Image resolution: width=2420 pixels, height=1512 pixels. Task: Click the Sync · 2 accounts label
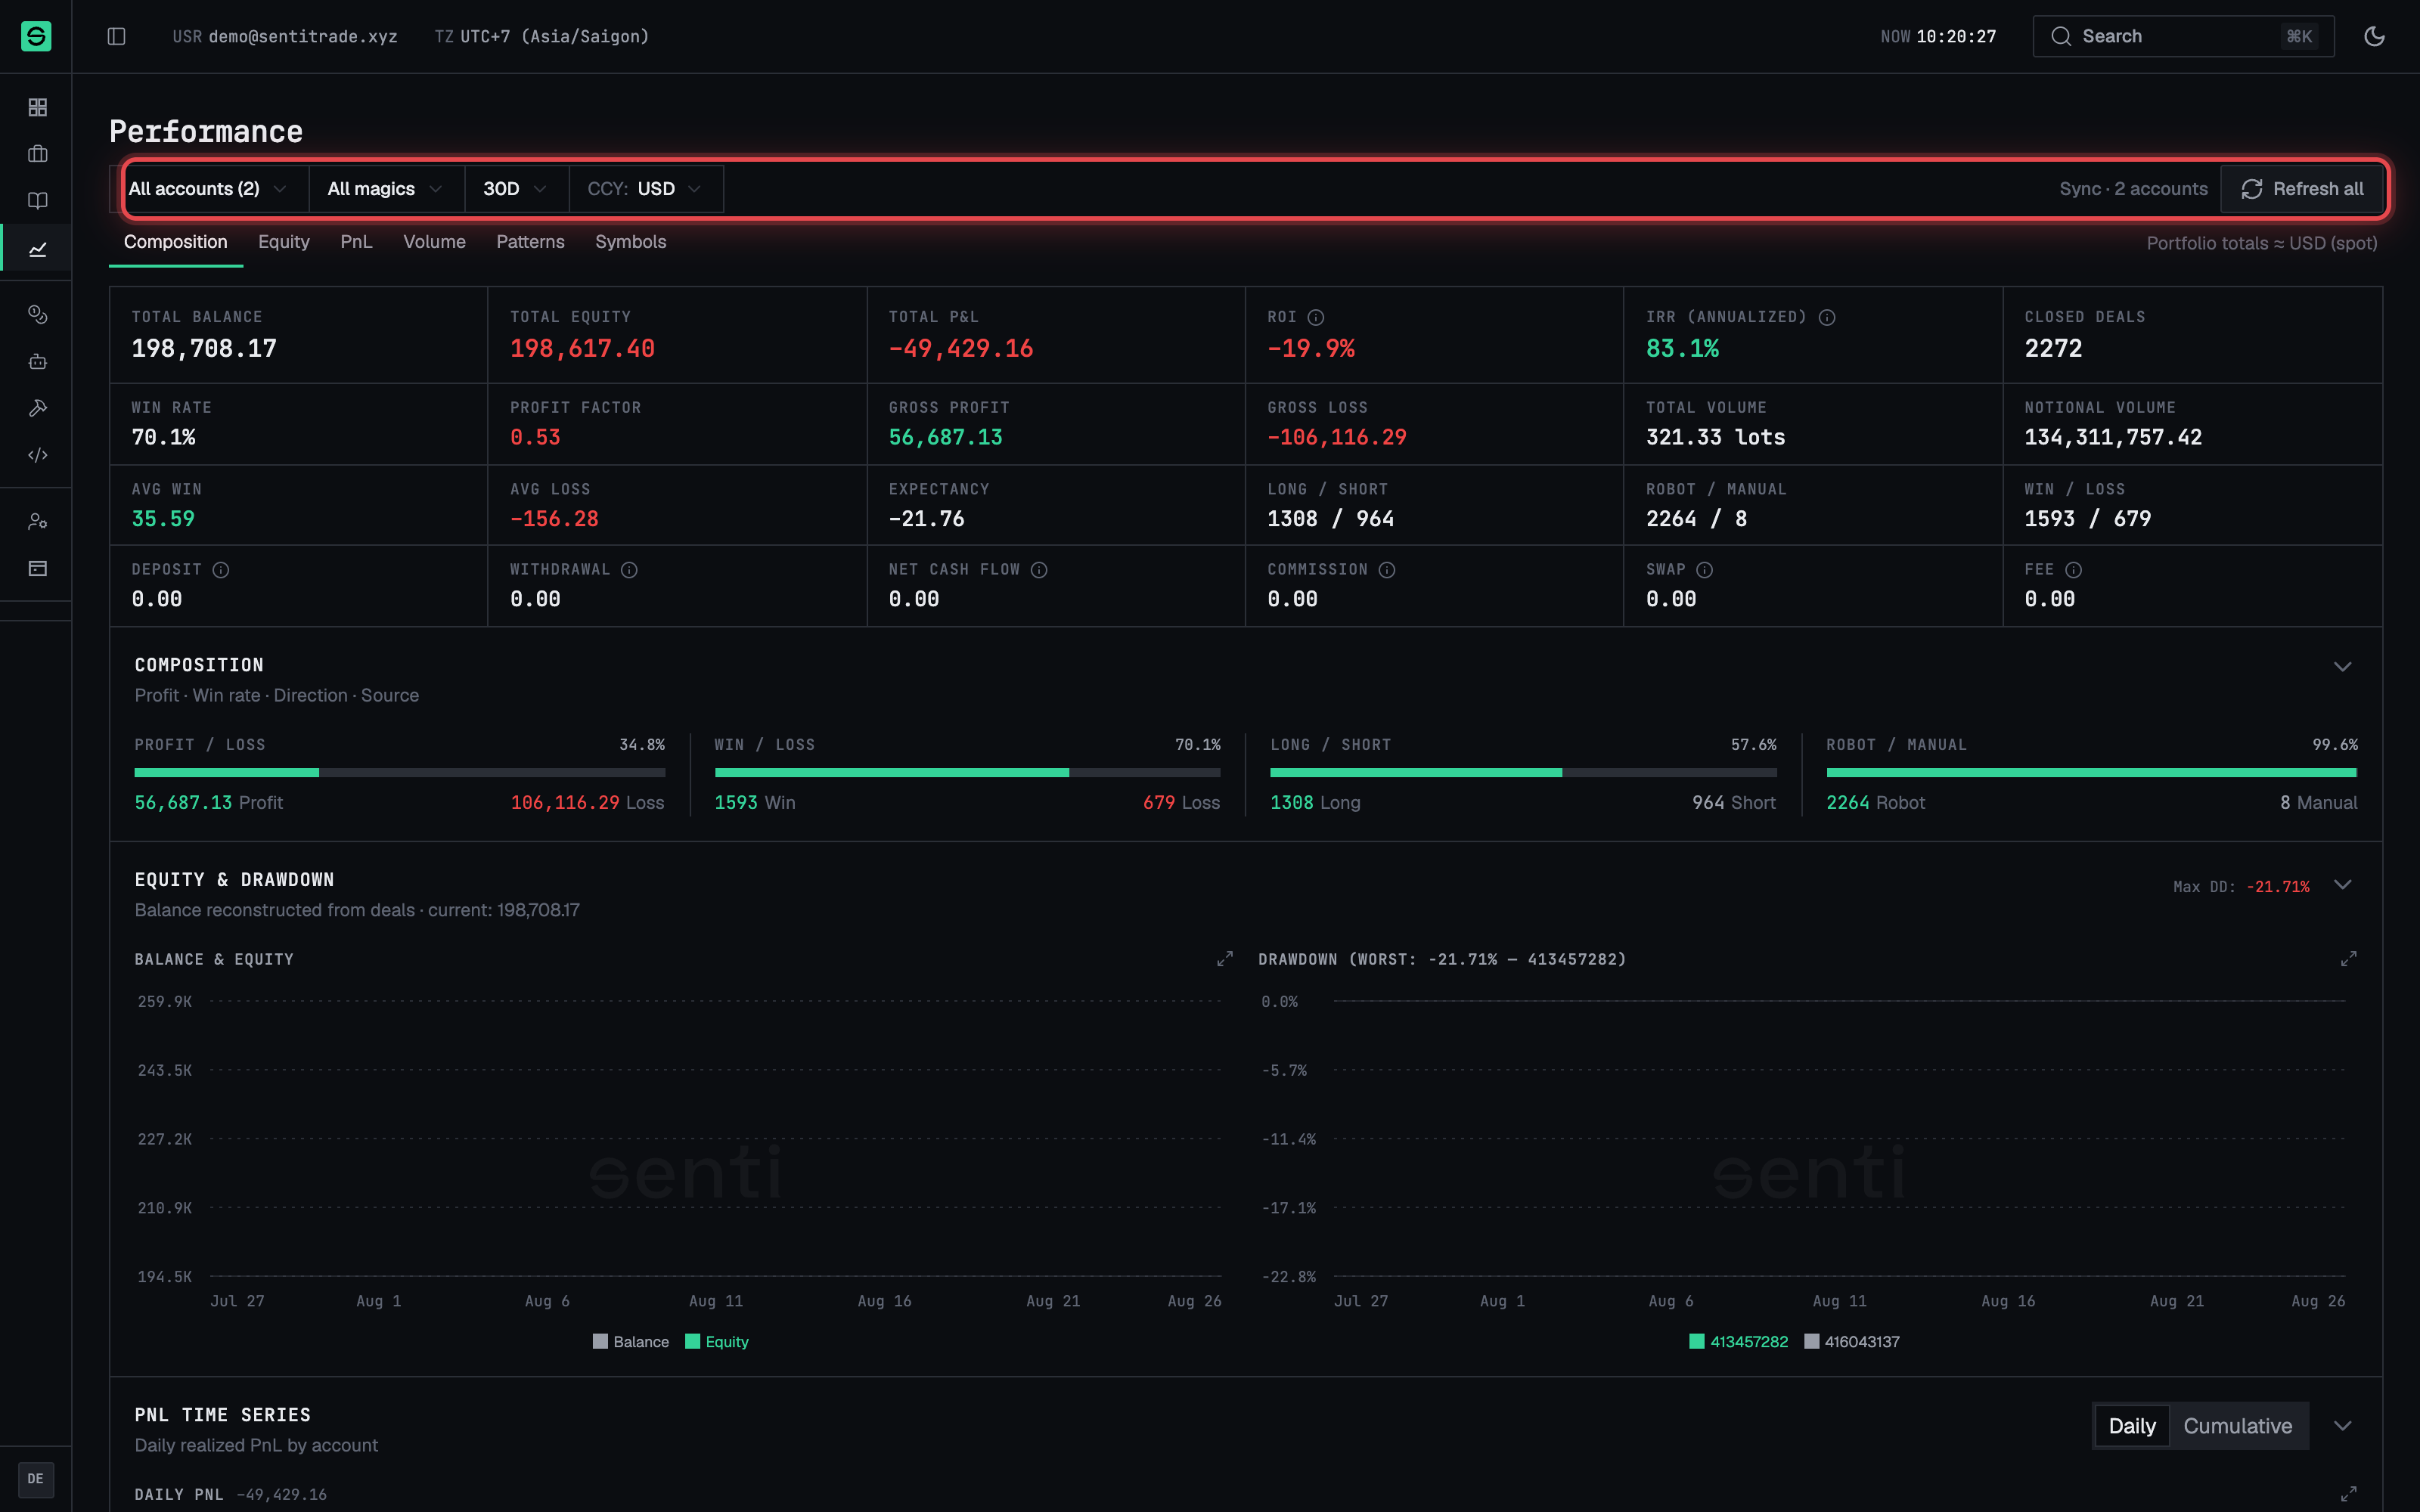(x=2133, y=189)
